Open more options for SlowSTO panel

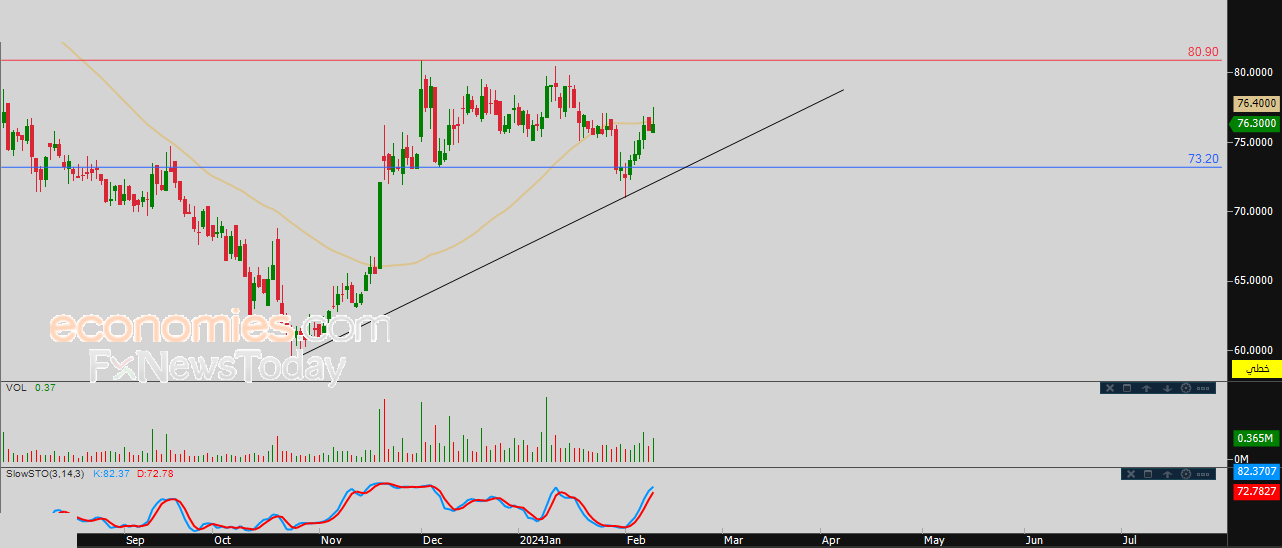(x=1203, y=474)
